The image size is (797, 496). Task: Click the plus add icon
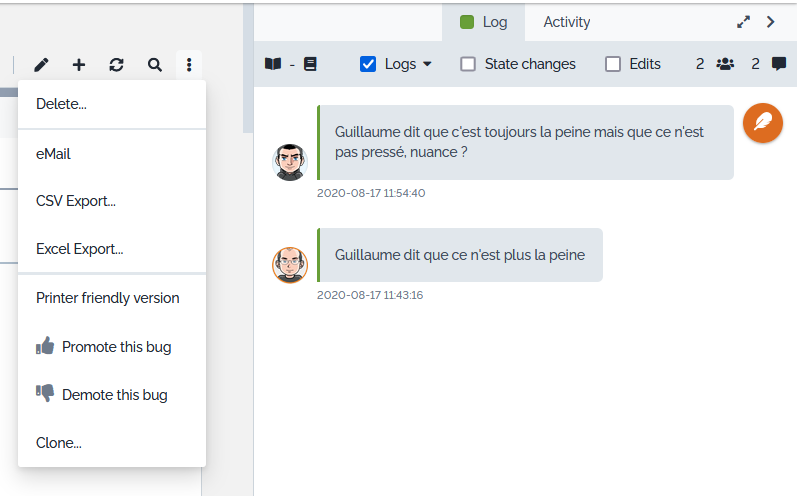coord(79,65)
